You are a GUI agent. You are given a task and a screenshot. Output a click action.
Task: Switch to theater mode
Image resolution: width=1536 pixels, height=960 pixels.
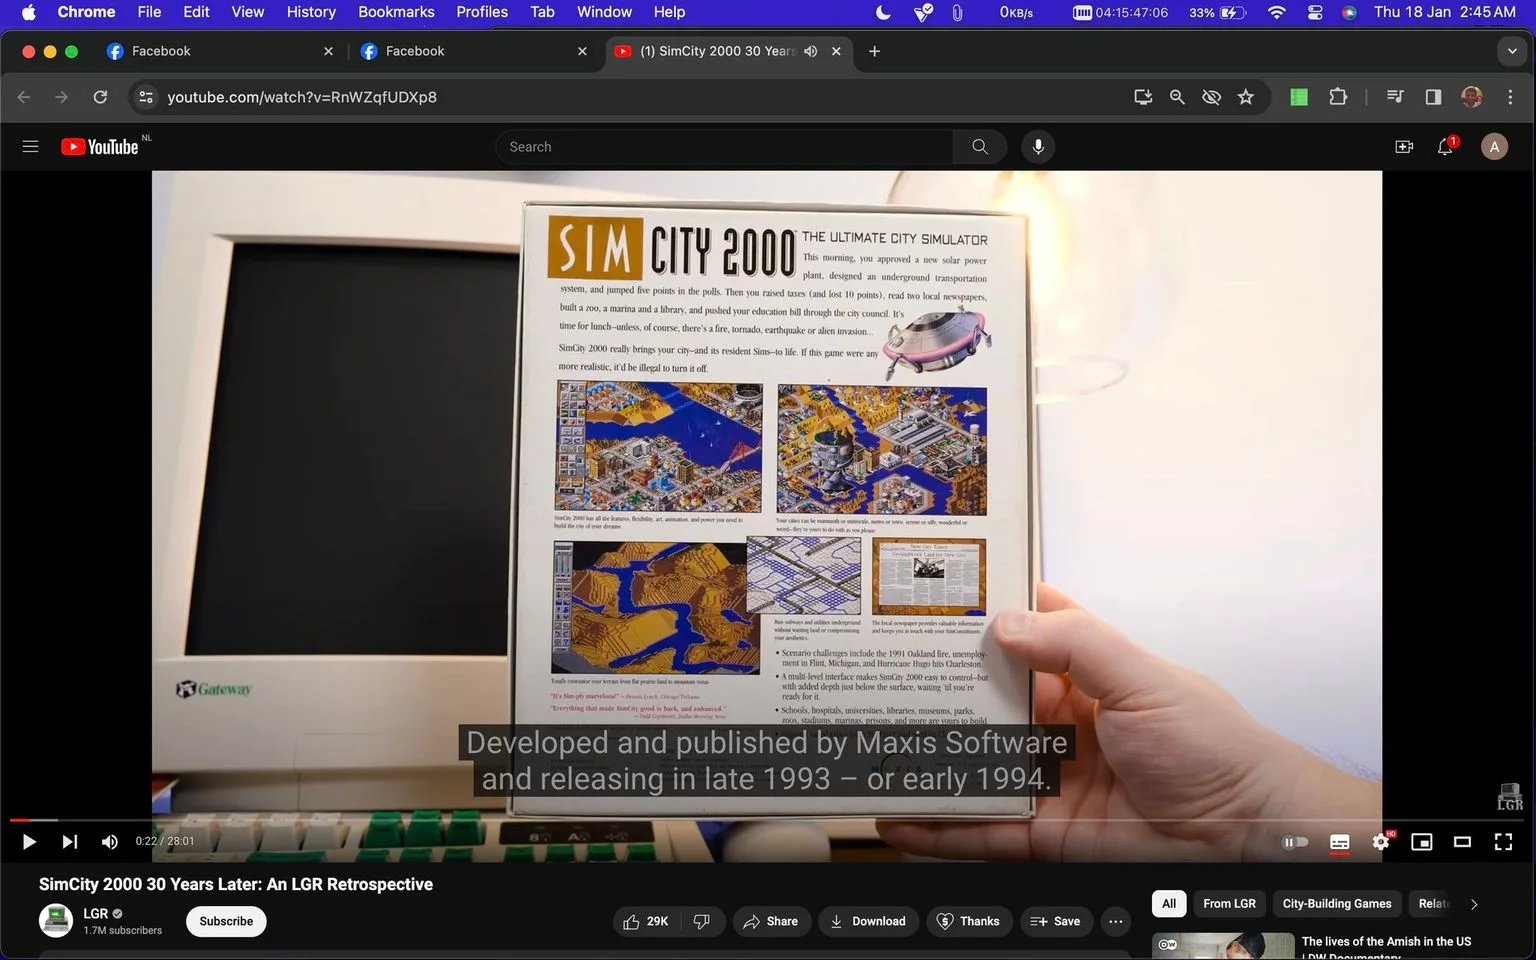pos(1462,842)
